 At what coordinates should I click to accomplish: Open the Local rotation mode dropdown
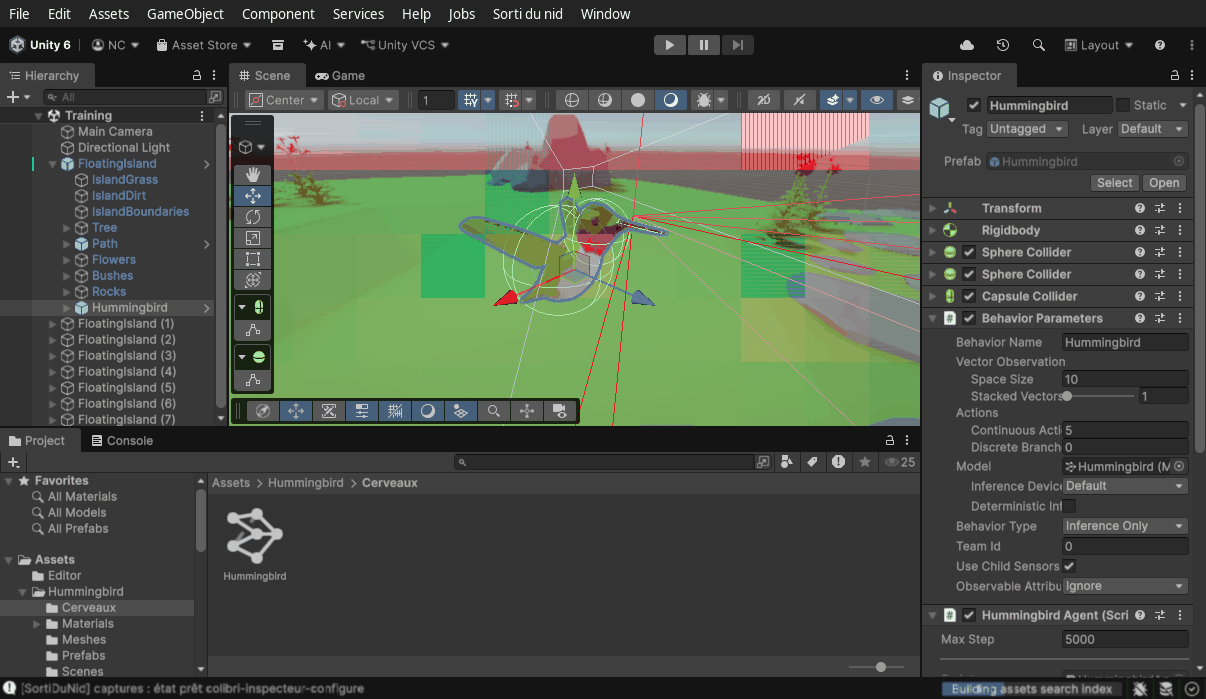364,100
